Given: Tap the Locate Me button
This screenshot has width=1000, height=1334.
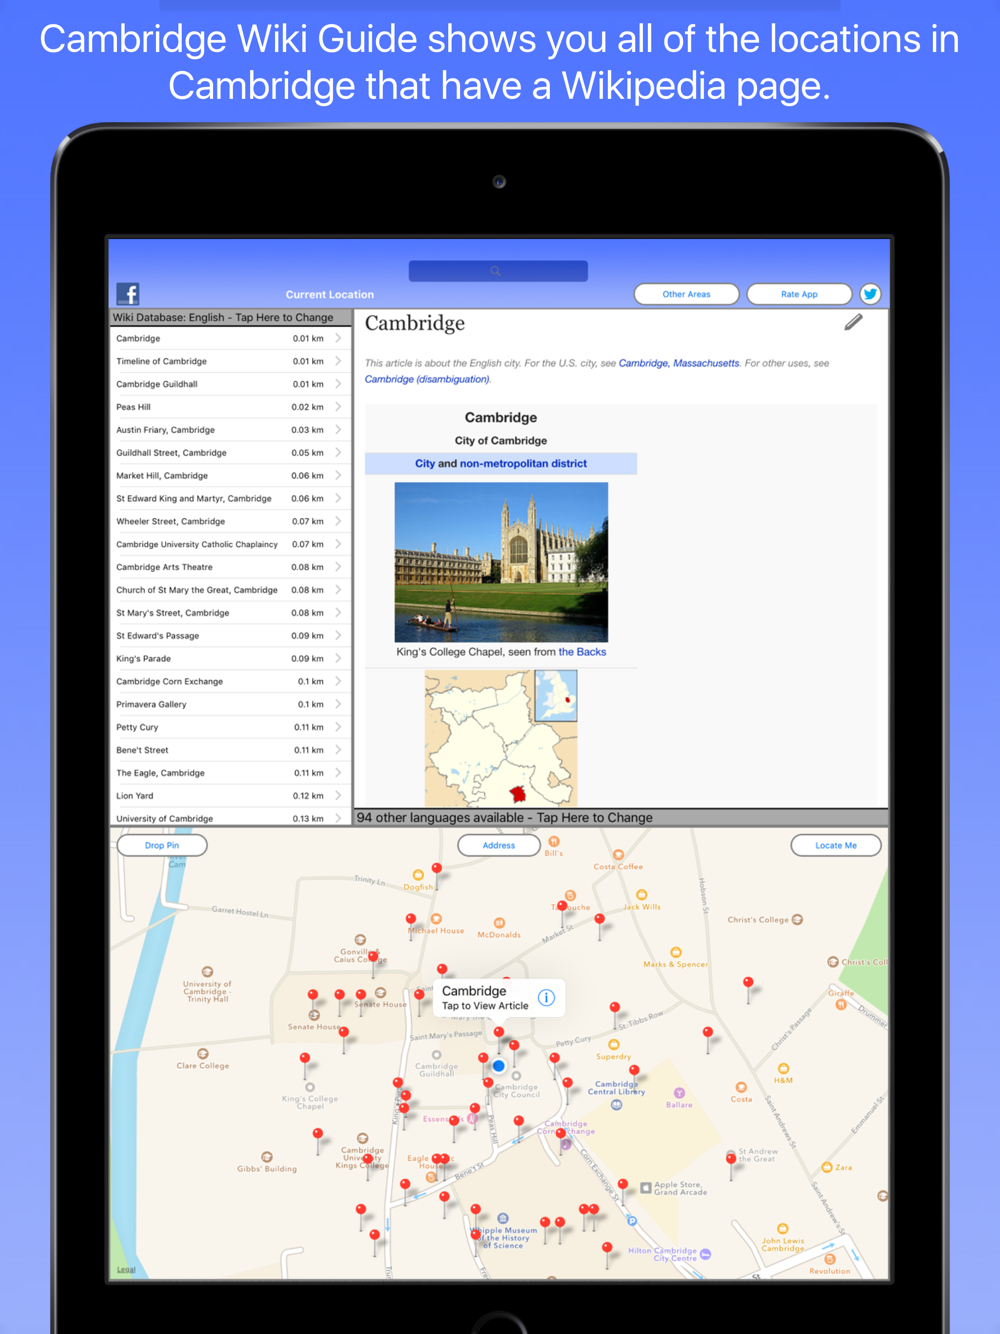Looking at the screenshot, I should [x=836, y=845].
